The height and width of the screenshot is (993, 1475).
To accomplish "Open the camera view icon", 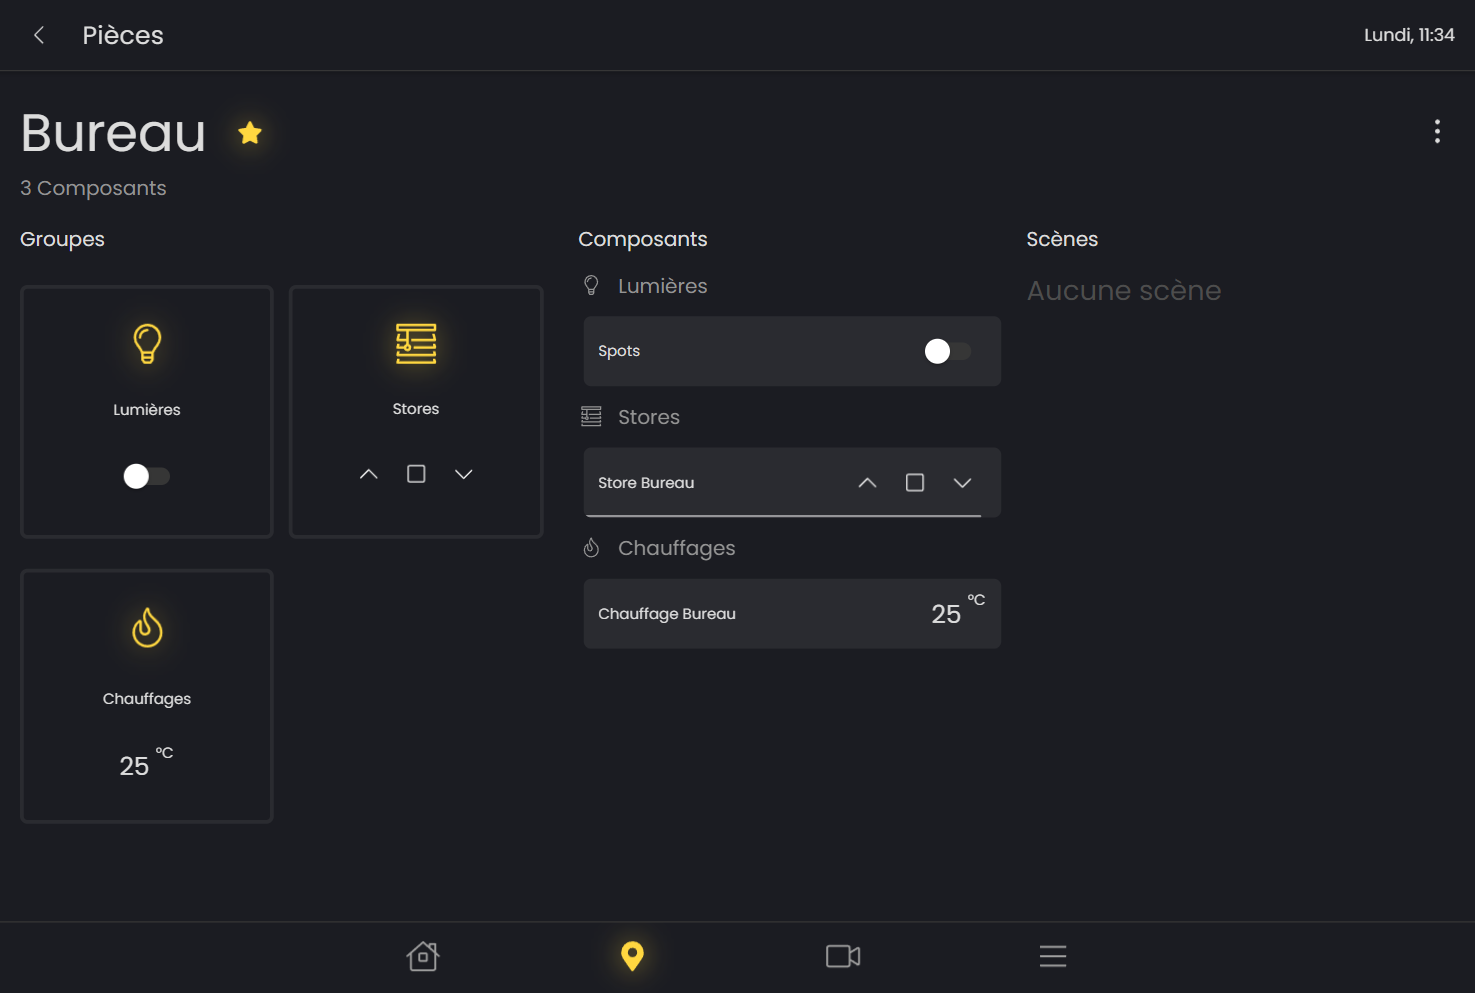I will click(843, 956).
